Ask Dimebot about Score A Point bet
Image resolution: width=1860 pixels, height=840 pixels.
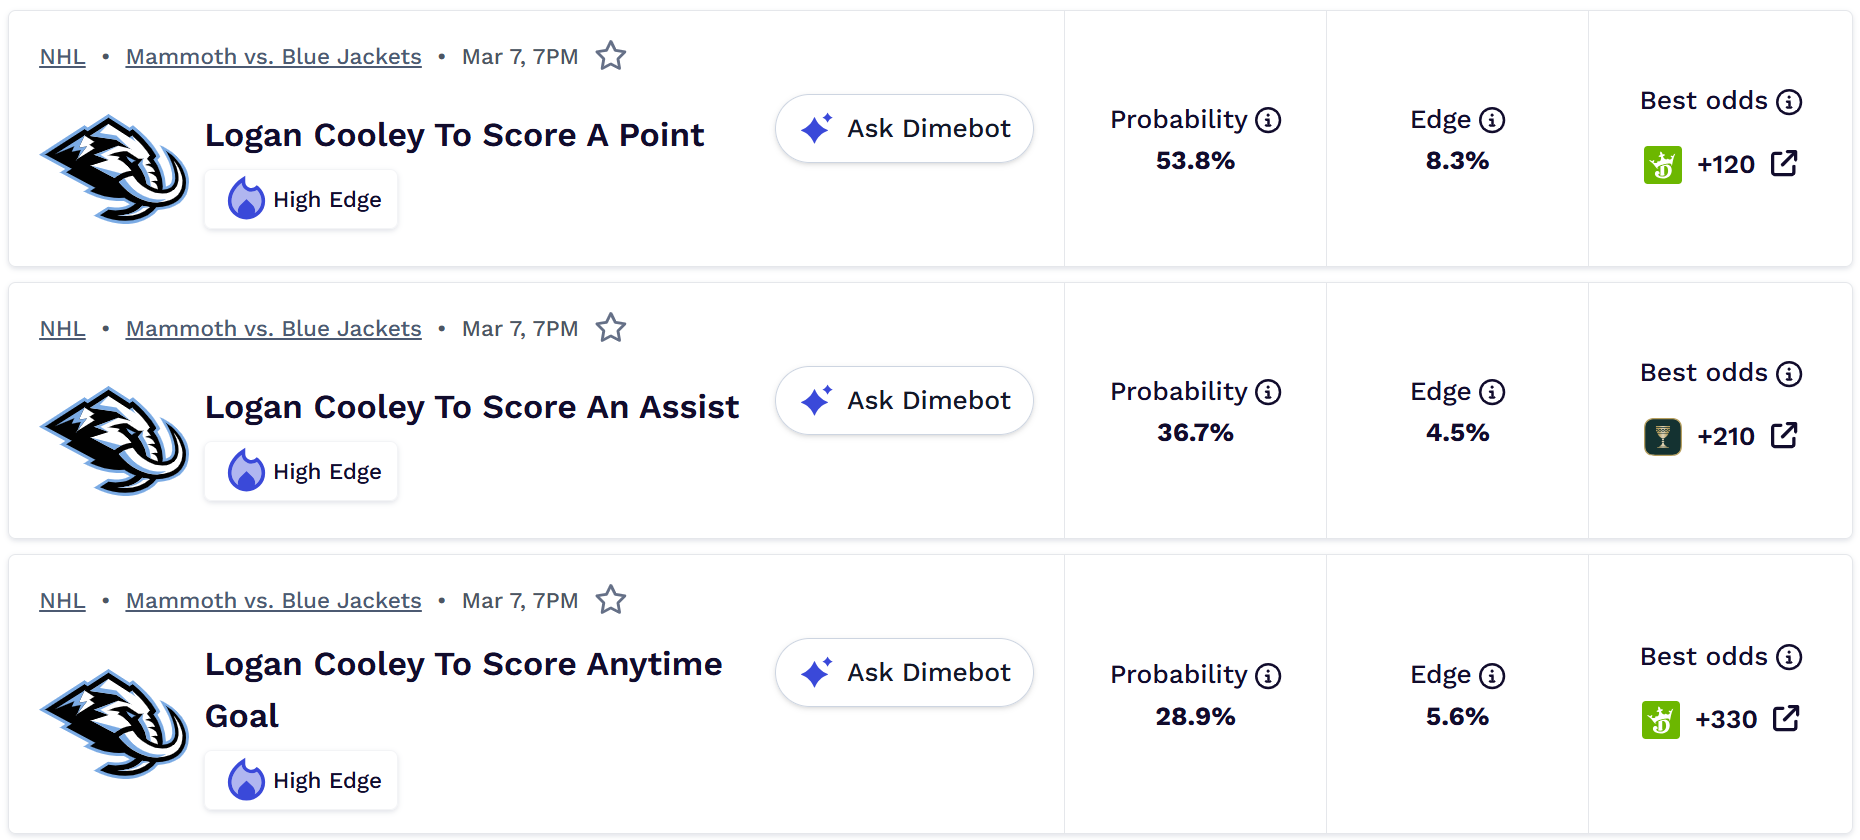pos(904,129)
